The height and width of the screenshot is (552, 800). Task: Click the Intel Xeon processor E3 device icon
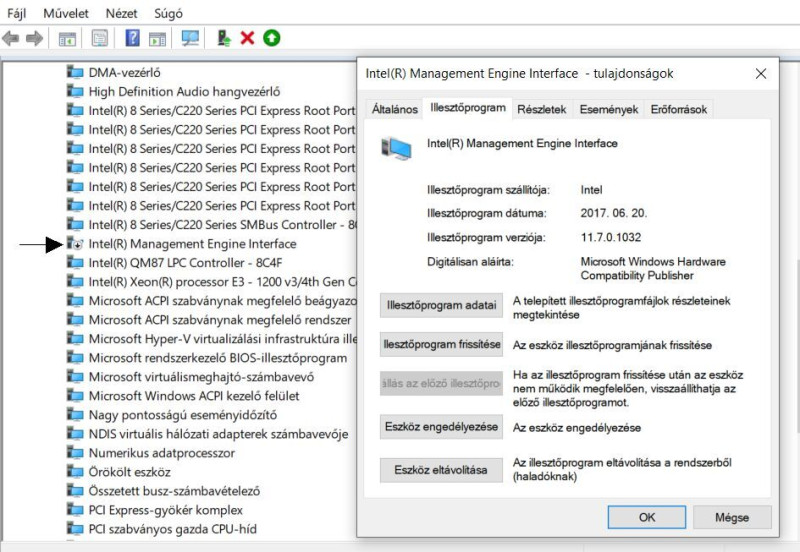point(75,281)
